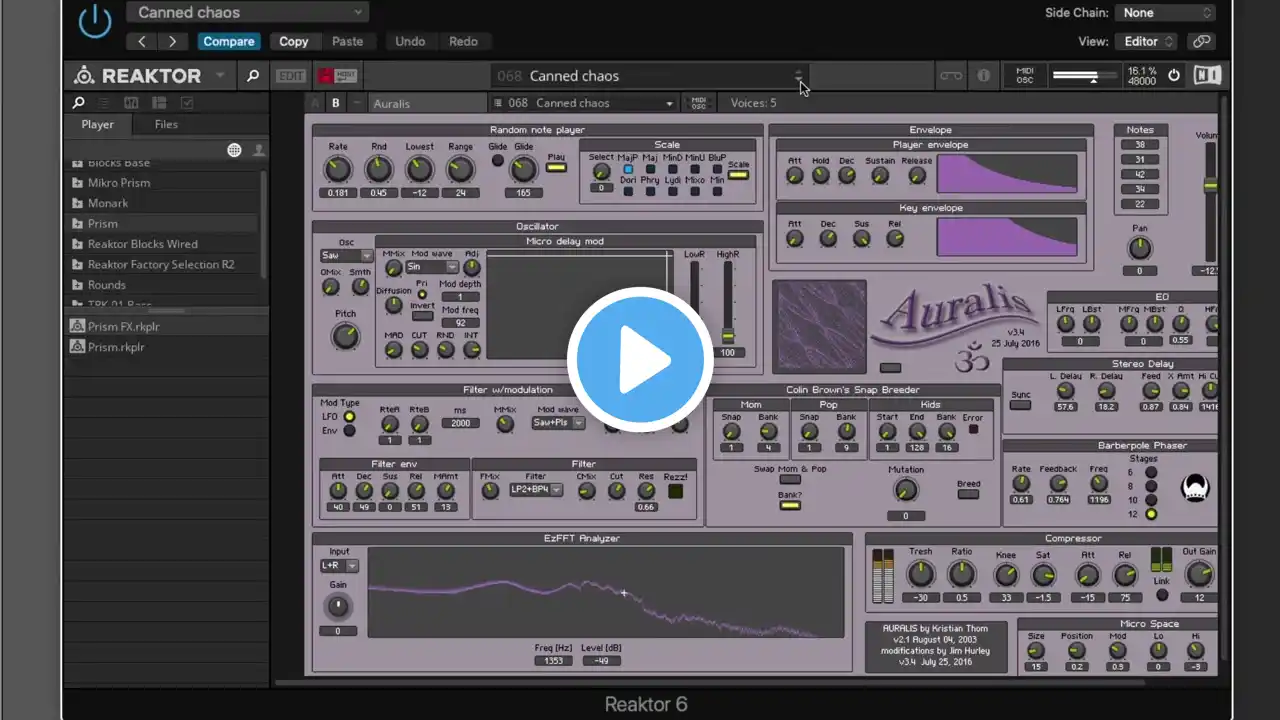
Task: Click the sidebar browser search magnifier icon
Action: click(78, 102)
